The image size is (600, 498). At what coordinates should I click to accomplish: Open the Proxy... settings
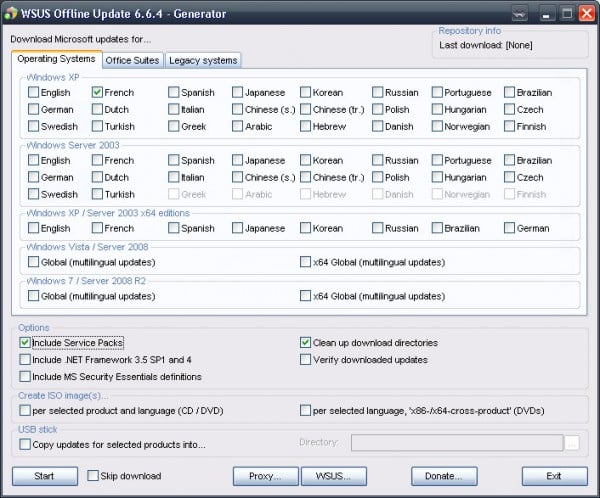(266, 476)
